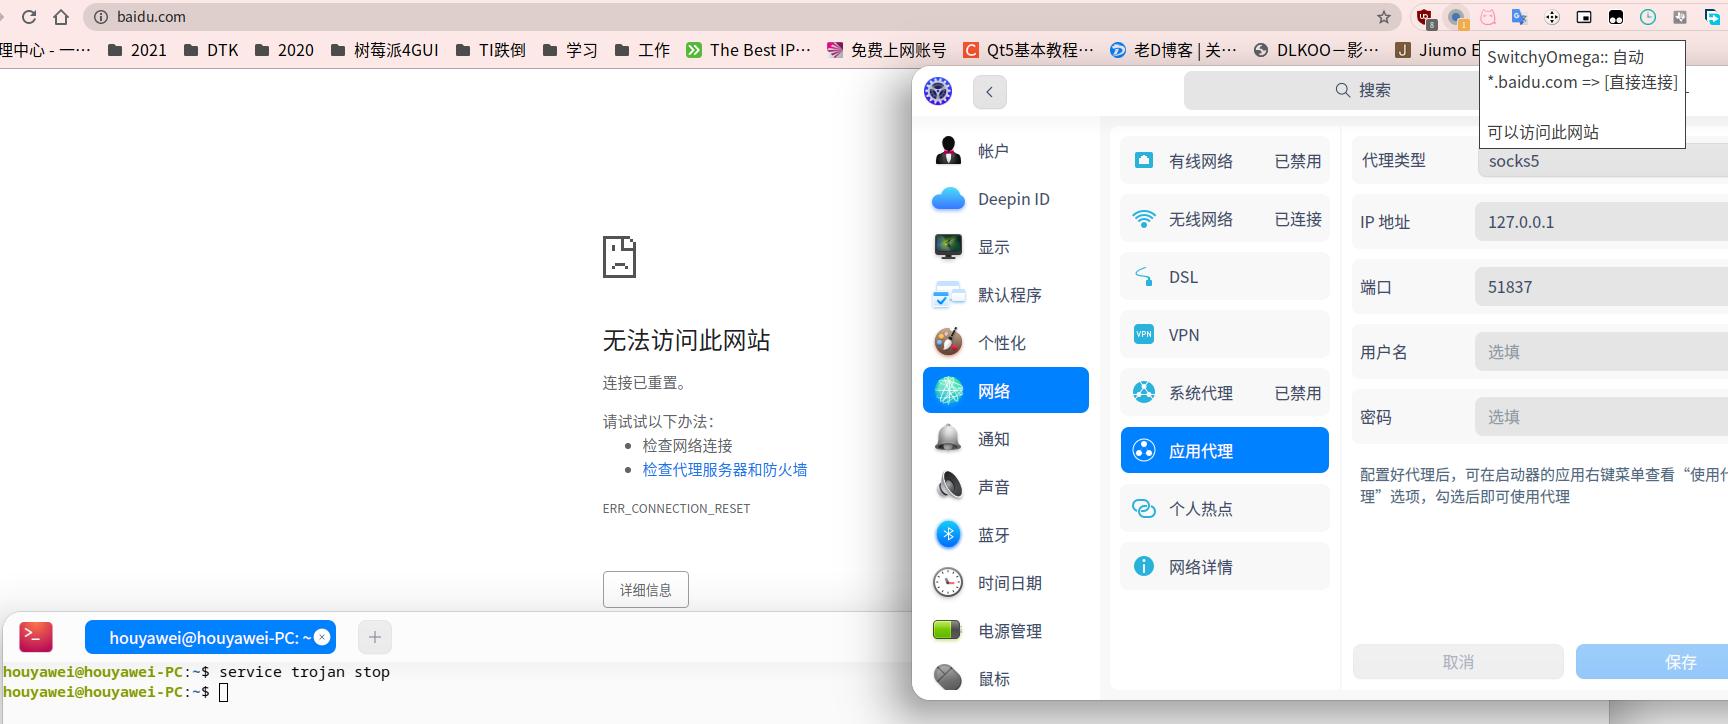Open 鼠标 settings
This screenshot has height=724, width=1728.
pyautogui.click(x=1006, y=679)
